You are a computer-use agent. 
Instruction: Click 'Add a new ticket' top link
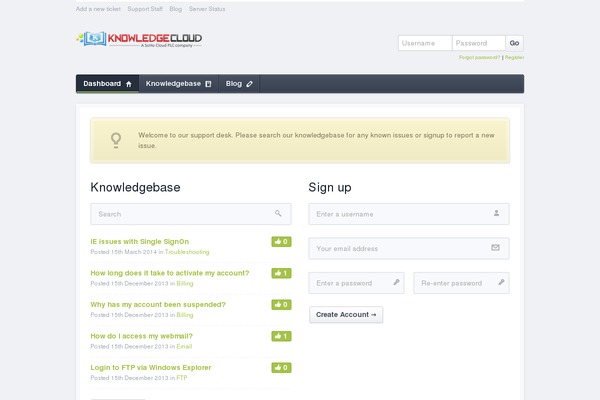point(98,9)
